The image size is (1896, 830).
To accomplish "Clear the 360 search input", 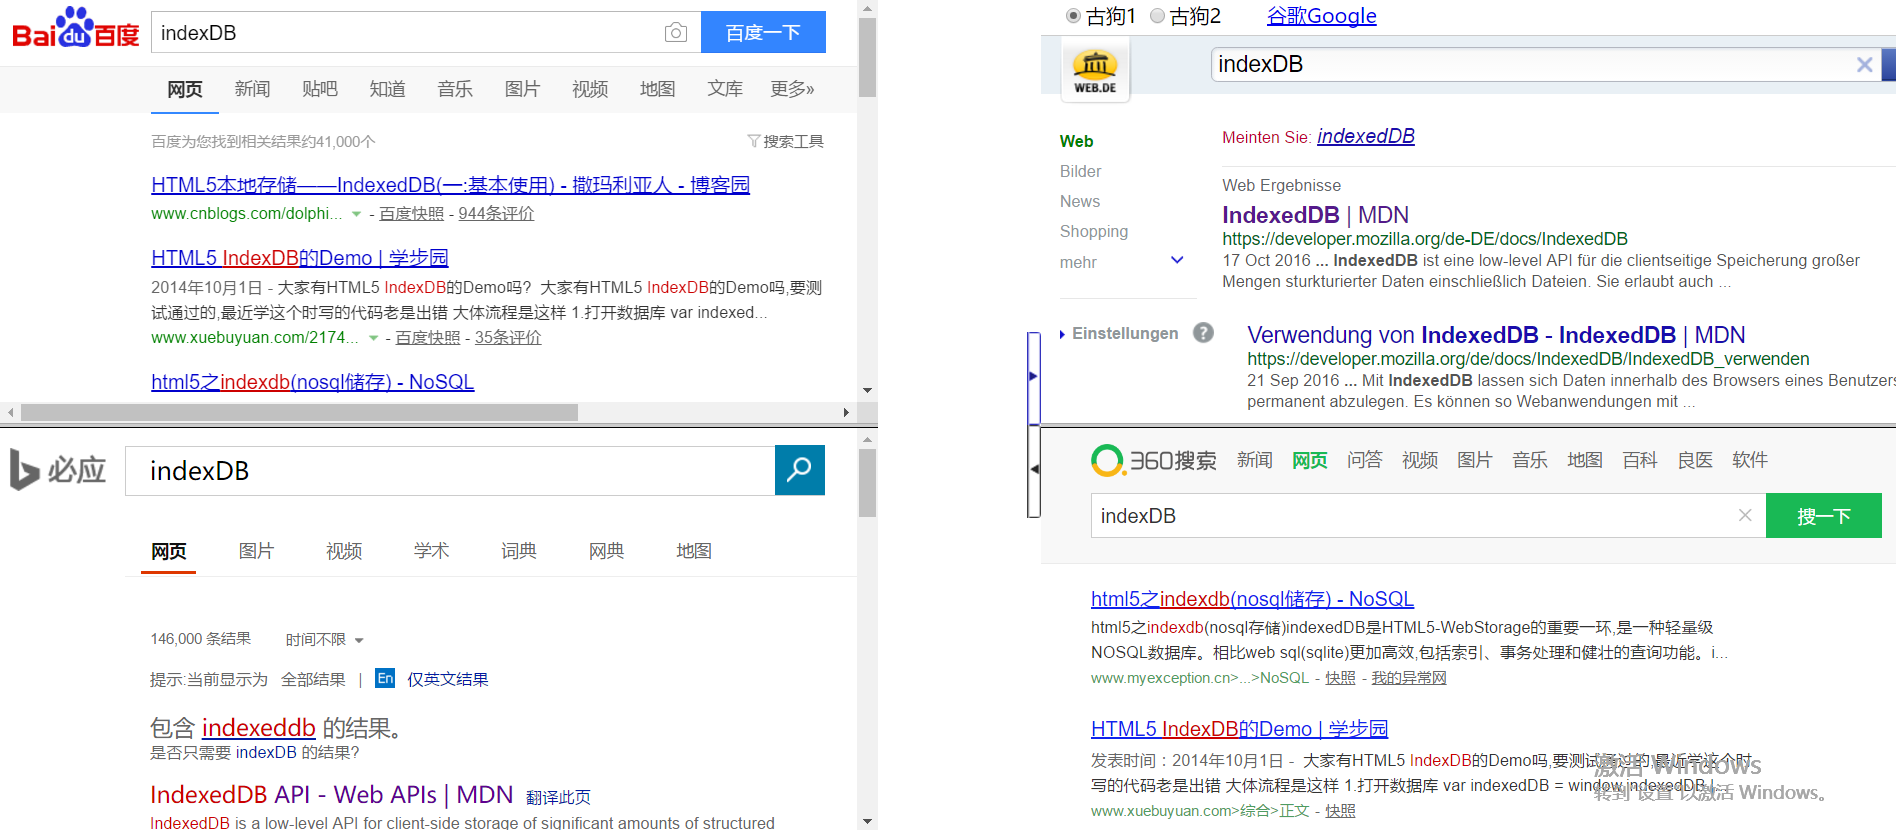I will tap(1745, 515).
